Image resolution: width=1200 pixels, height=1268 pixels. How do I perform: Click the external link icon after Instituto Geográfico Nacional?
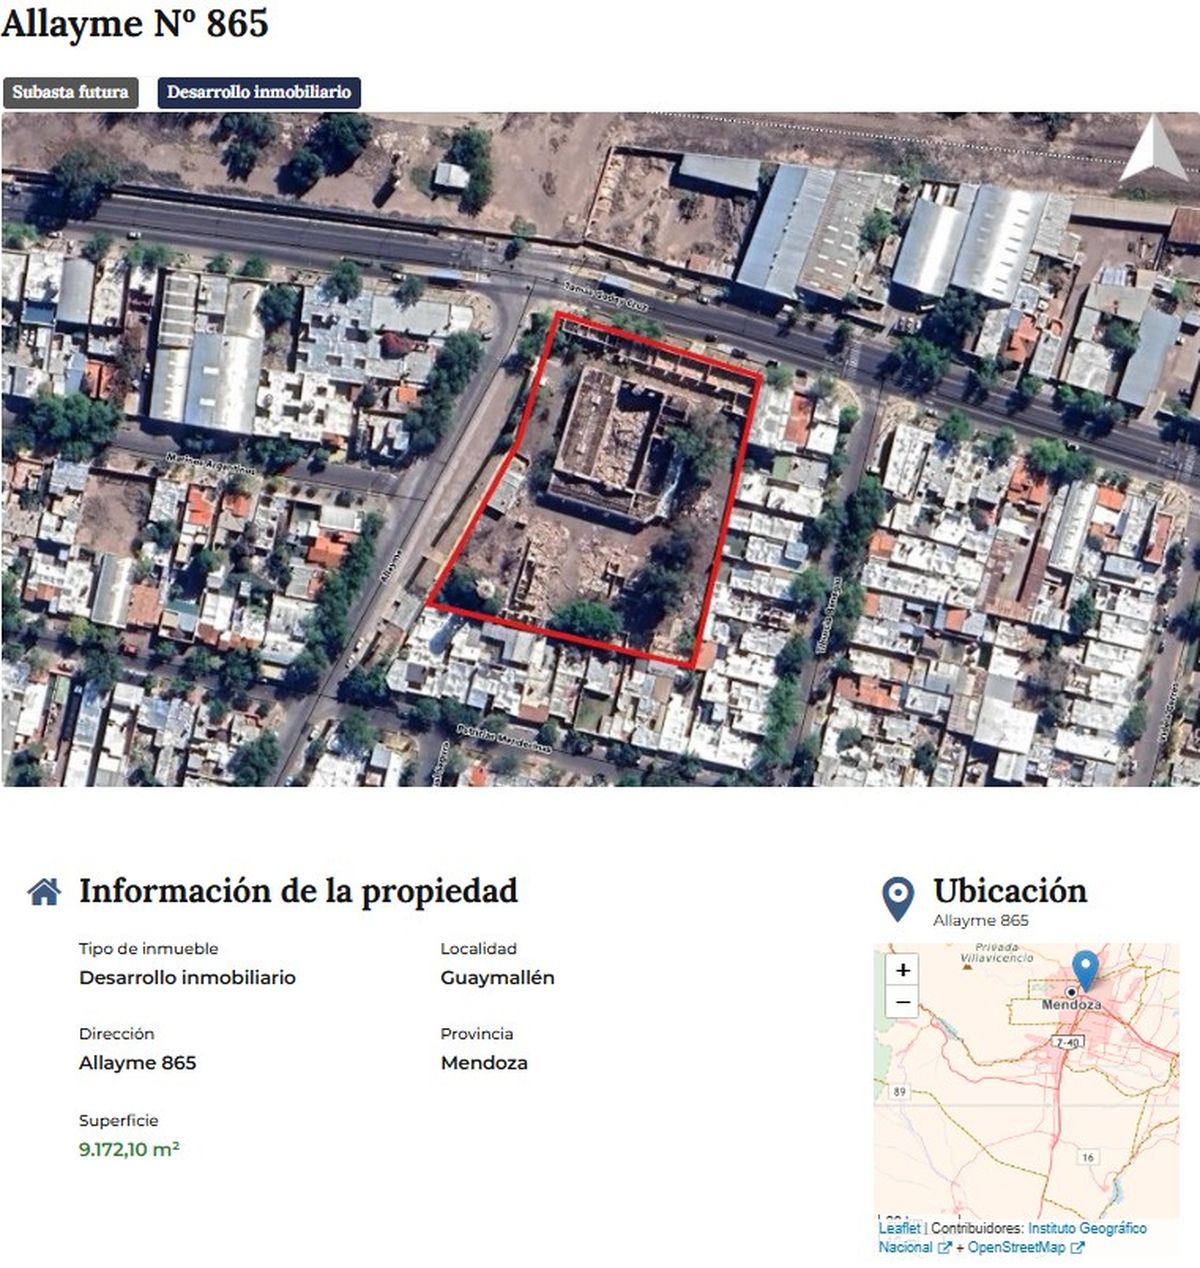[x=946, y=1246]
